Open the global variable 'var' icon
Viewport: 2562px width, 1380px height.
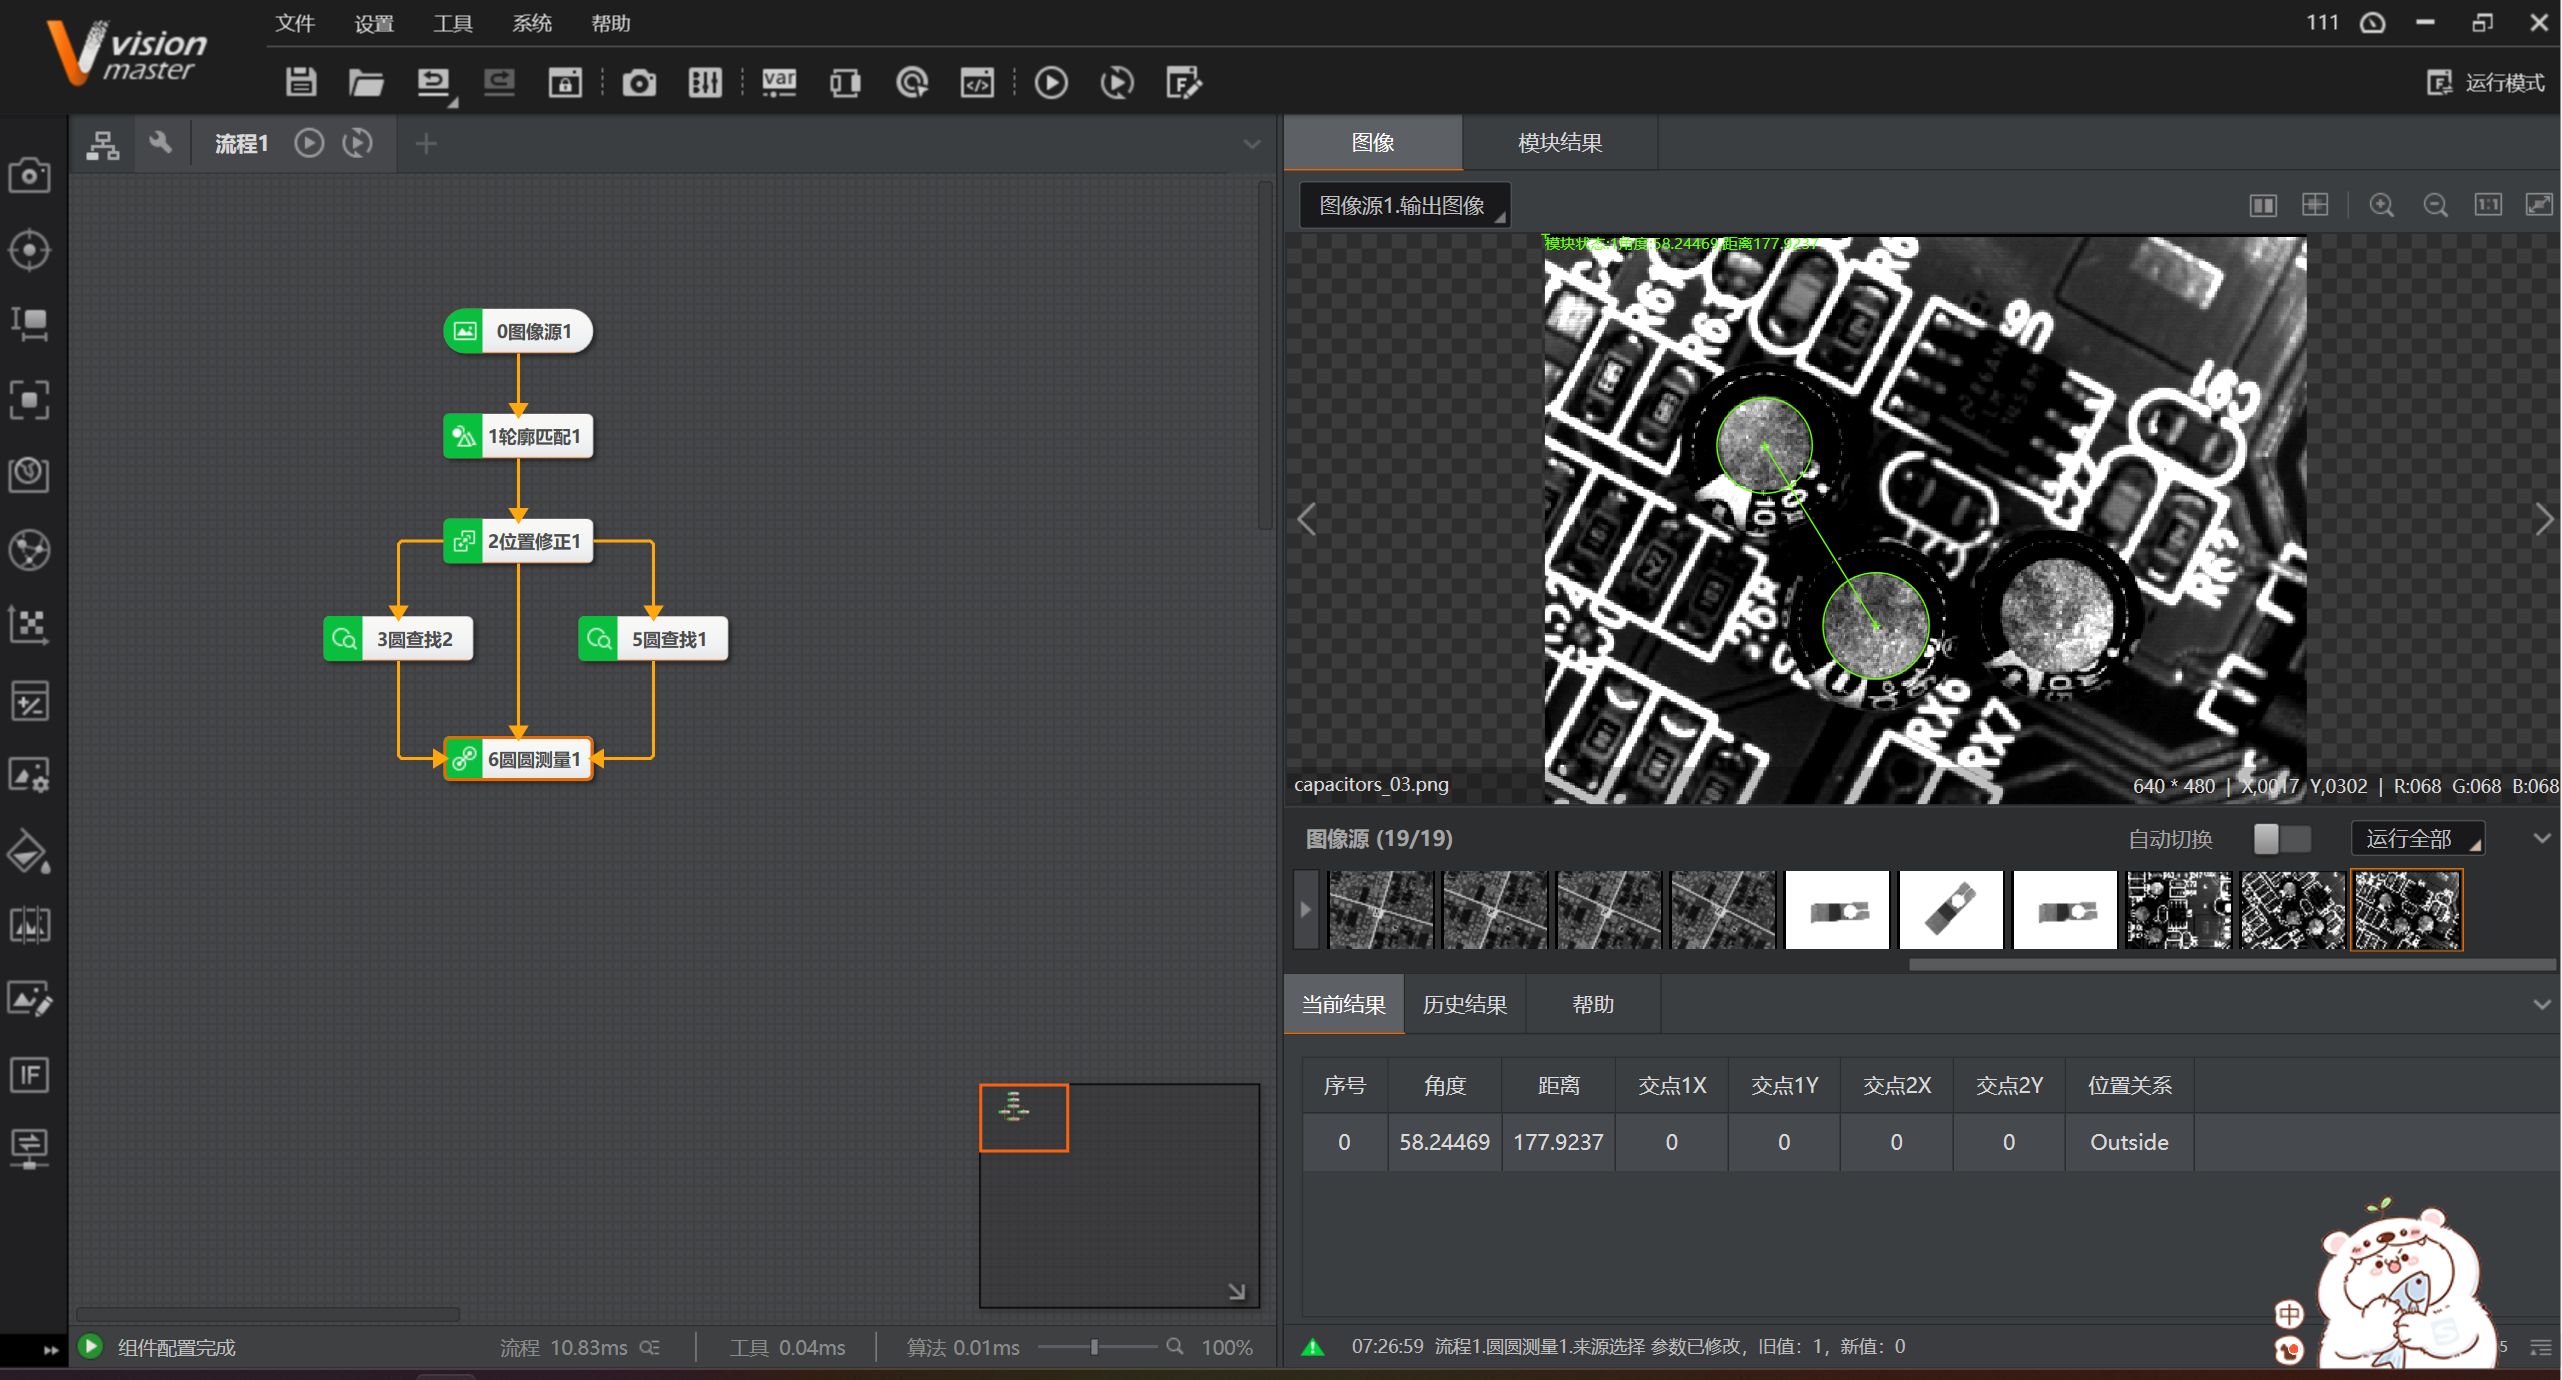click(x=779, y=82)
